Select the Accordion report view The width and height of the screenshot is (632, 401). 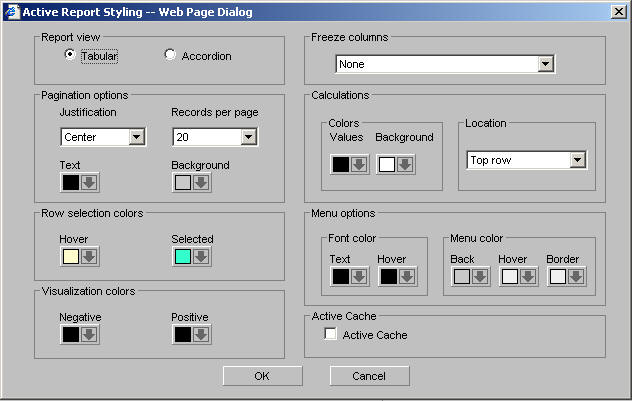coord(170,55)
